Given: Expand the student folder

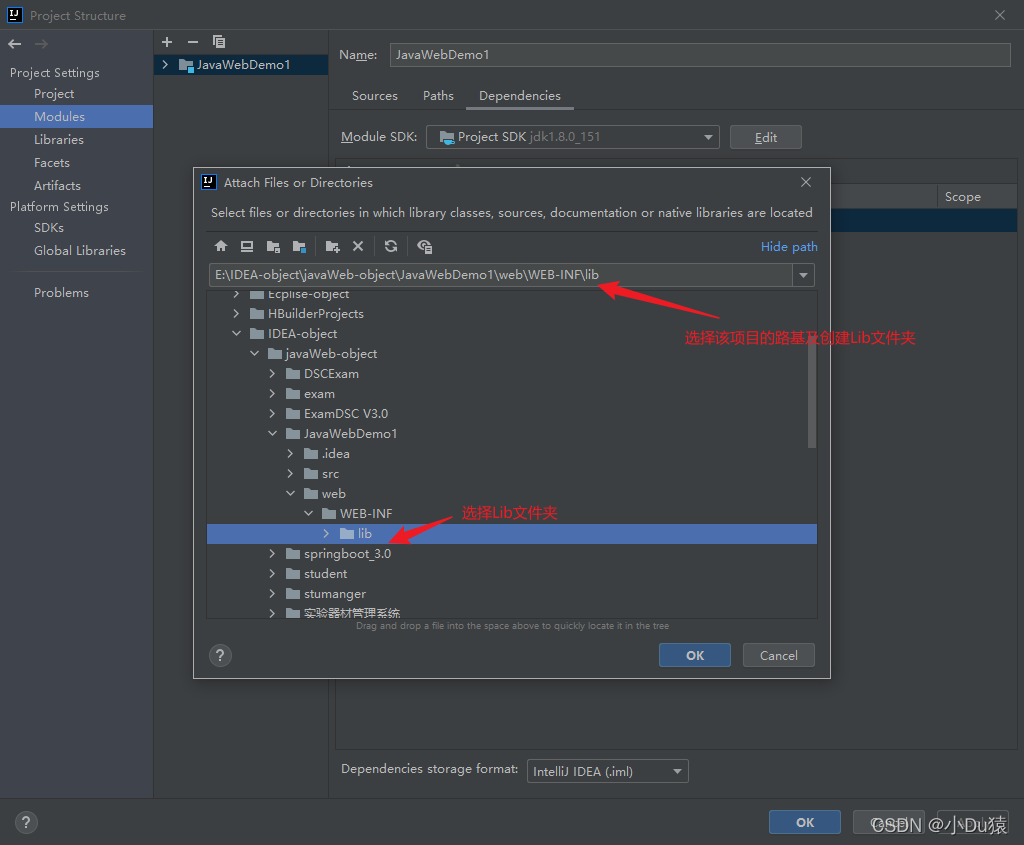Looking at the screenshot, I should tap(272, 573).
